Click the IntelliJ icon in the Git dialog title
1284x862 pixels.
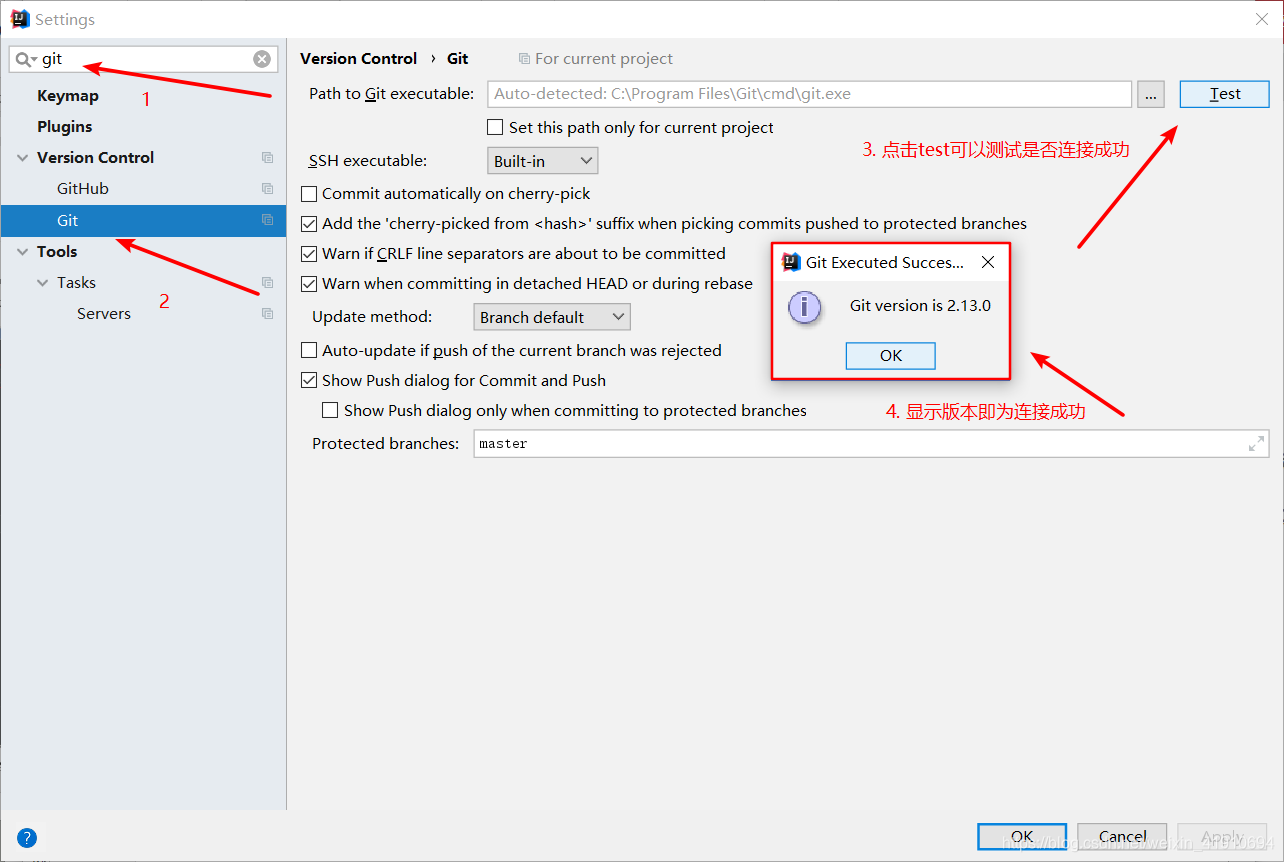[791, 262]
